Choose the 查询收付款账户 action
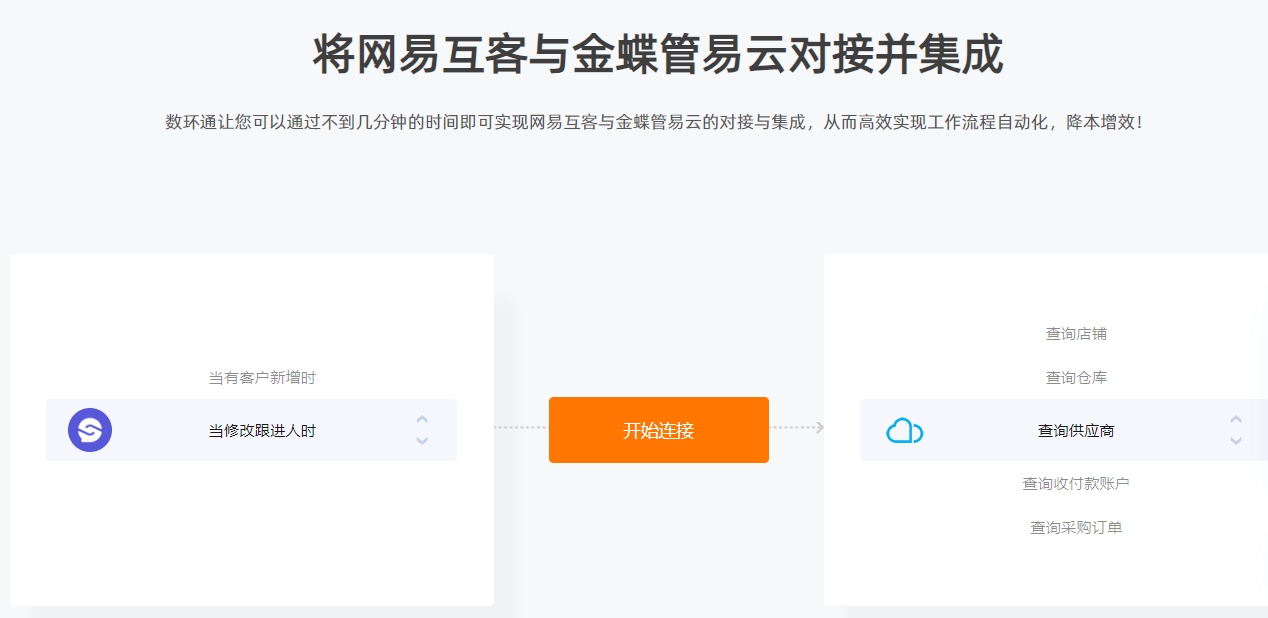The width and height of the screenshot is (1268, 618). (1076, 484)
